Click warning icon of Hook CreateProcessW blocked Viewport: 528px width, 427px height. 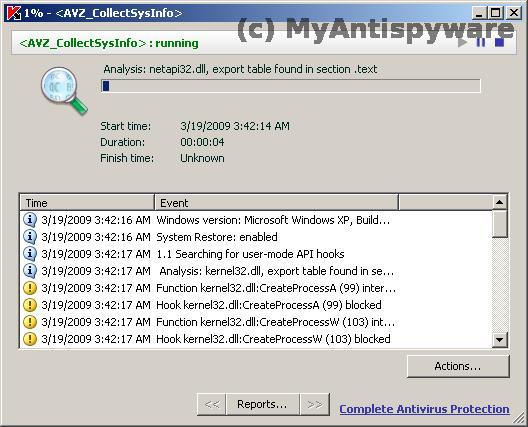click(x=30, y=339)
